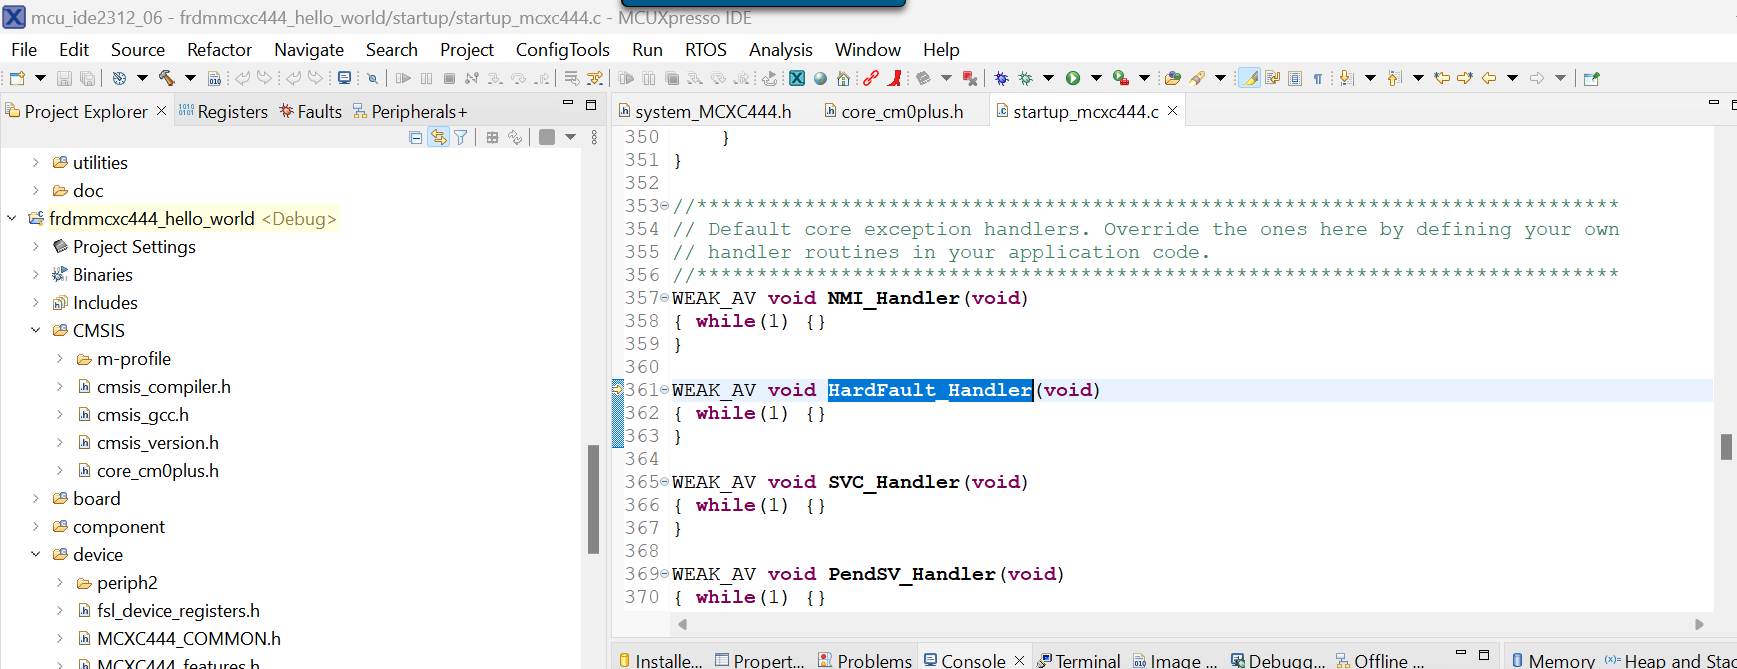Select Project Settings tree item
Image resolution: width=1737 pixels, height=669 pixels.
click(134, 247)
